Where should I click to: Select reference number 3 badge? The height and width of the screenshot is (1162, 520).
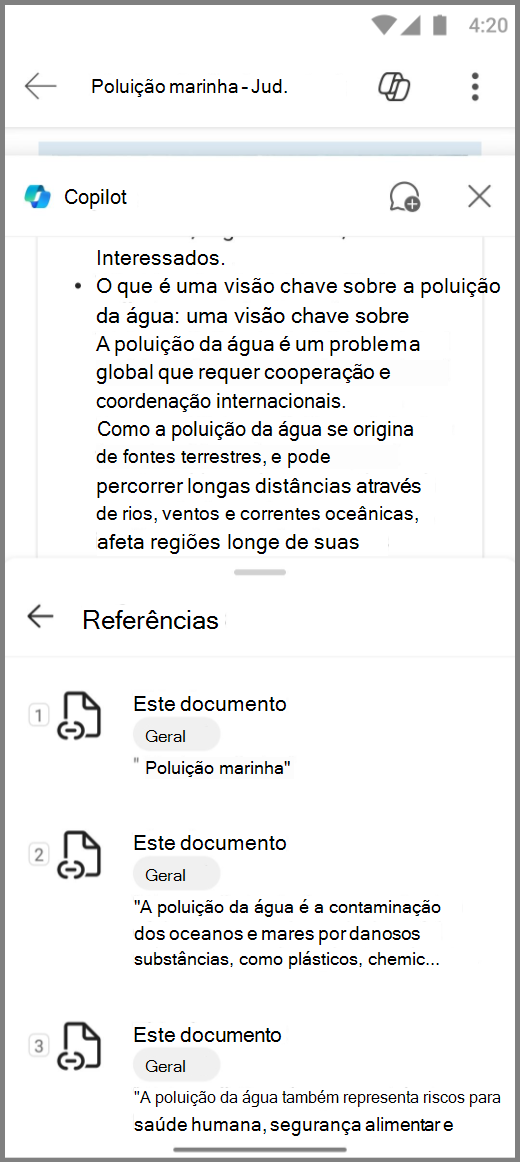point(39,1046)
